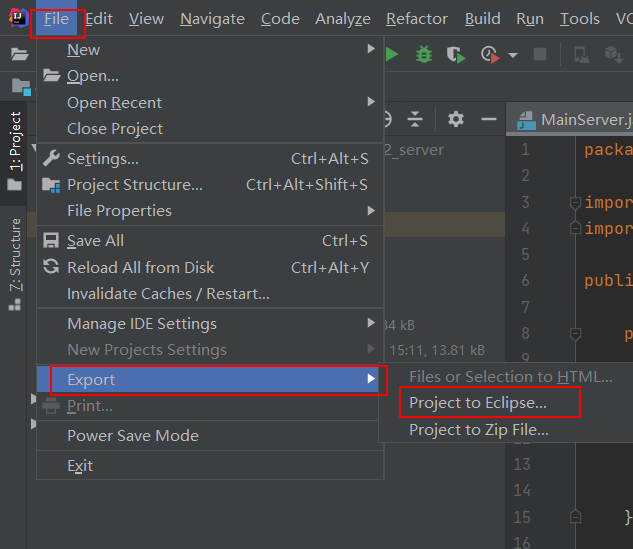Open the Run menu
This screenshot has width=633, height=549.
[530, 19]
